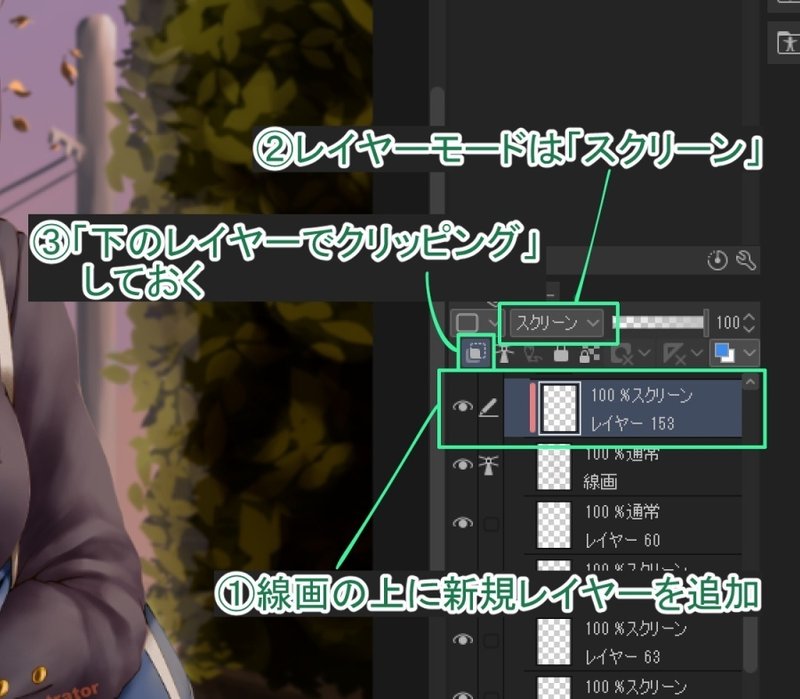This screenshot has height=699, width=800.
Task: Expand the palette color dropdown arrow
Action: (x=492, y=322)
